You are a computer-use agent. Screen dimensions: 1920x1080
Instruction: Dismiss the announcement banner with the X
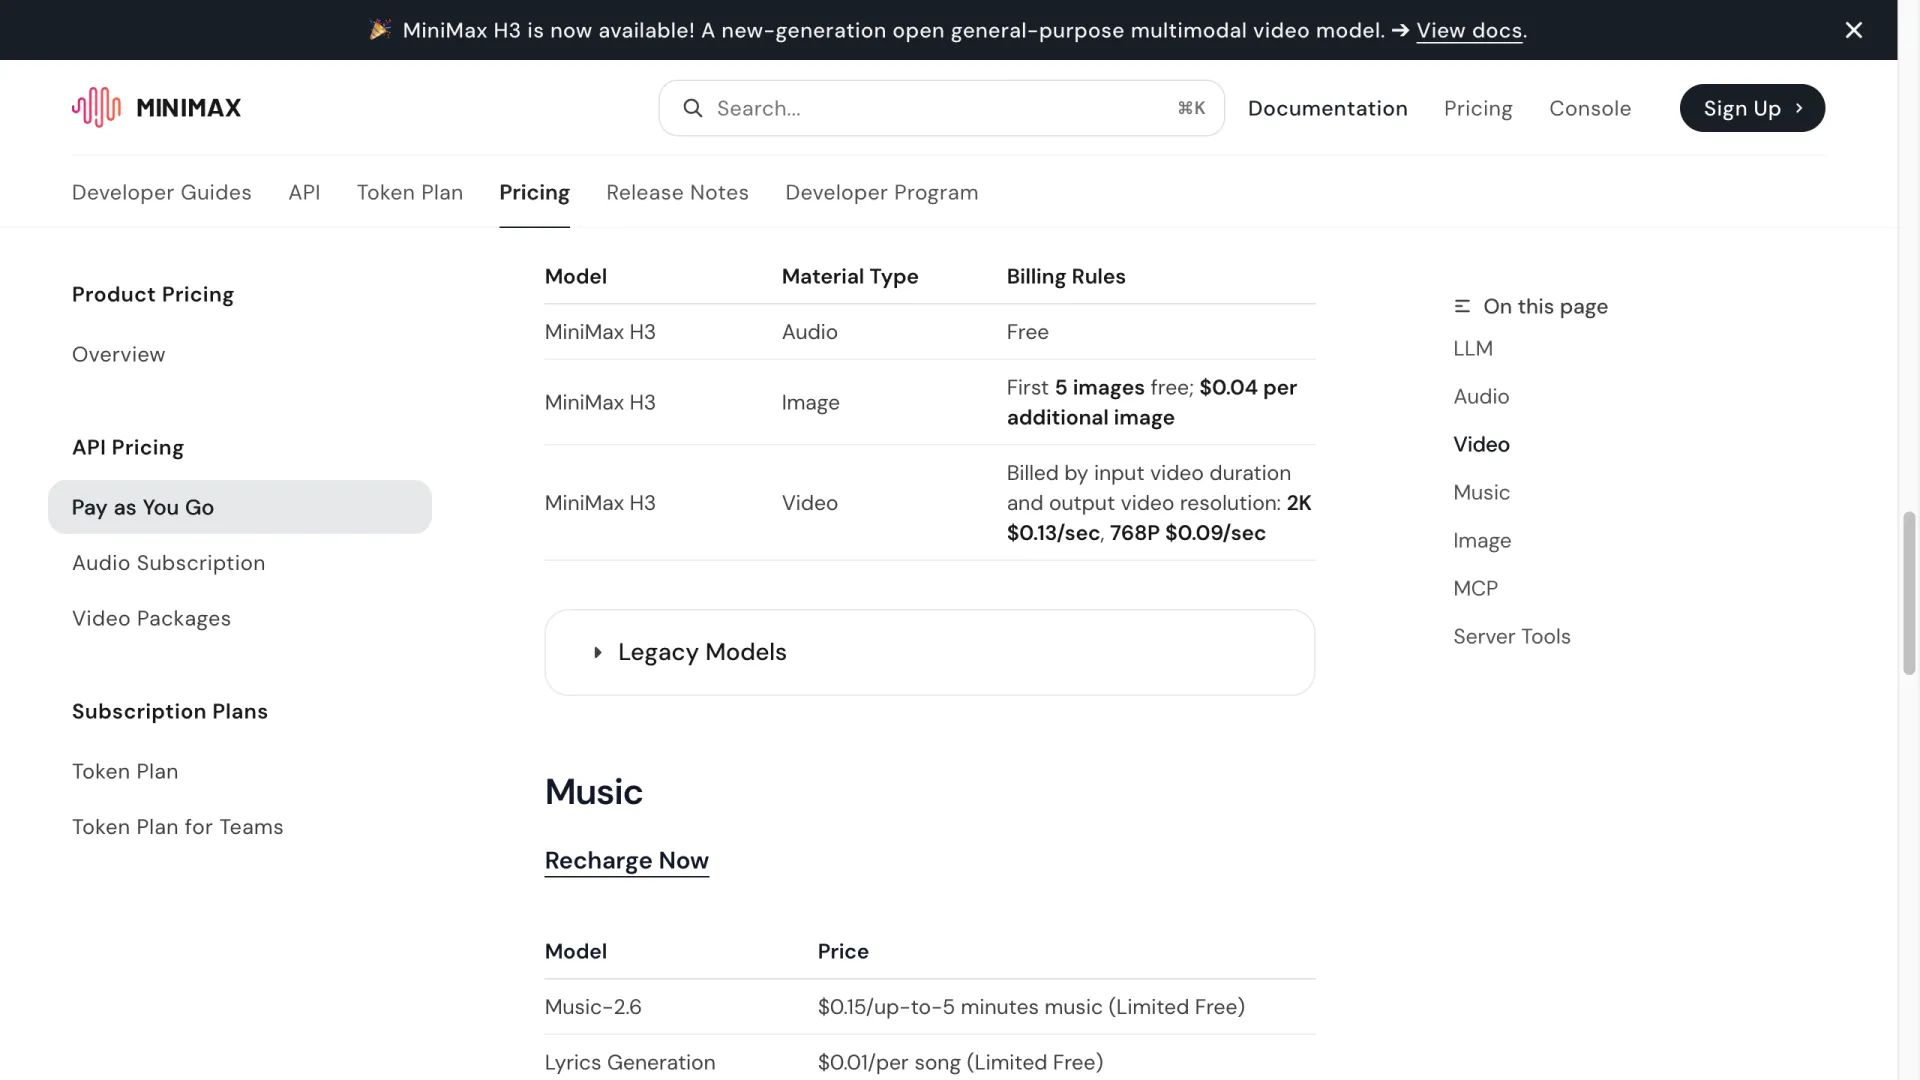1853,30
